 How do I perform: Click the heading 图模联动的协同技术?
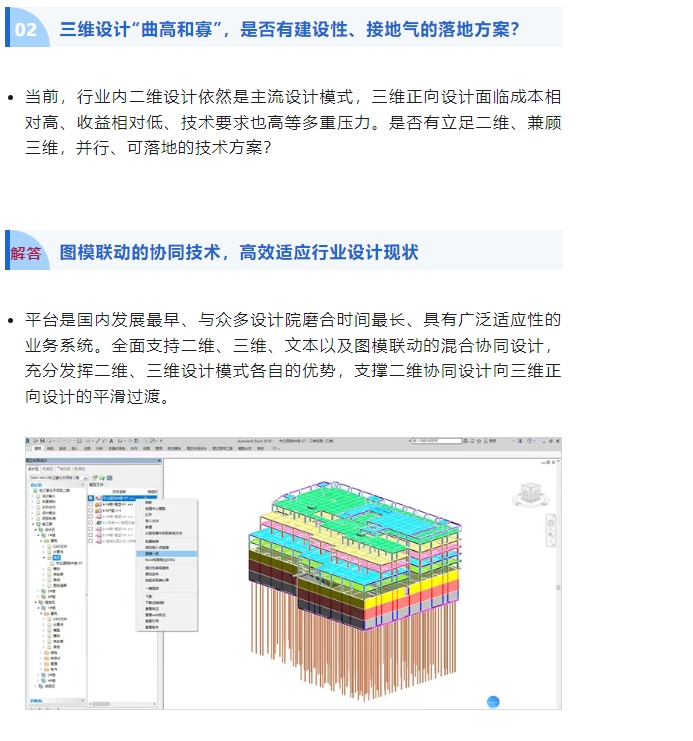click(238, 252)
